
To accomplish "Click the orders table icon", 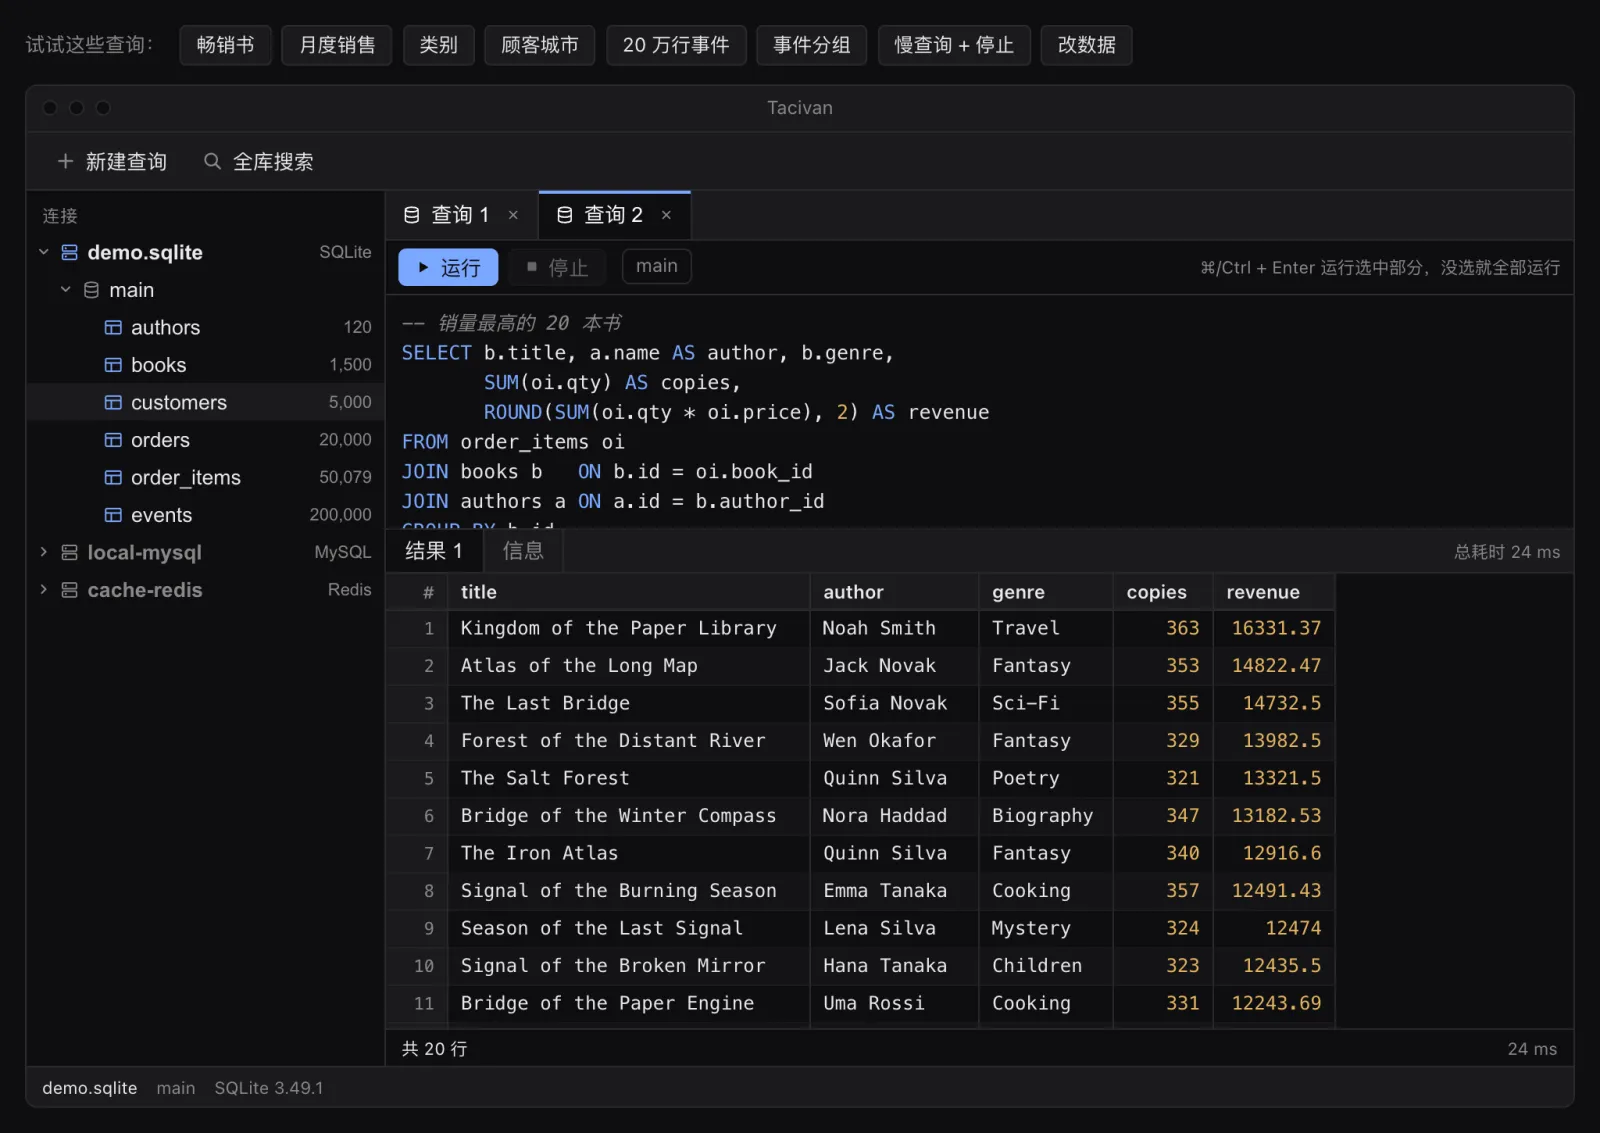I will [x=113, y=440].
